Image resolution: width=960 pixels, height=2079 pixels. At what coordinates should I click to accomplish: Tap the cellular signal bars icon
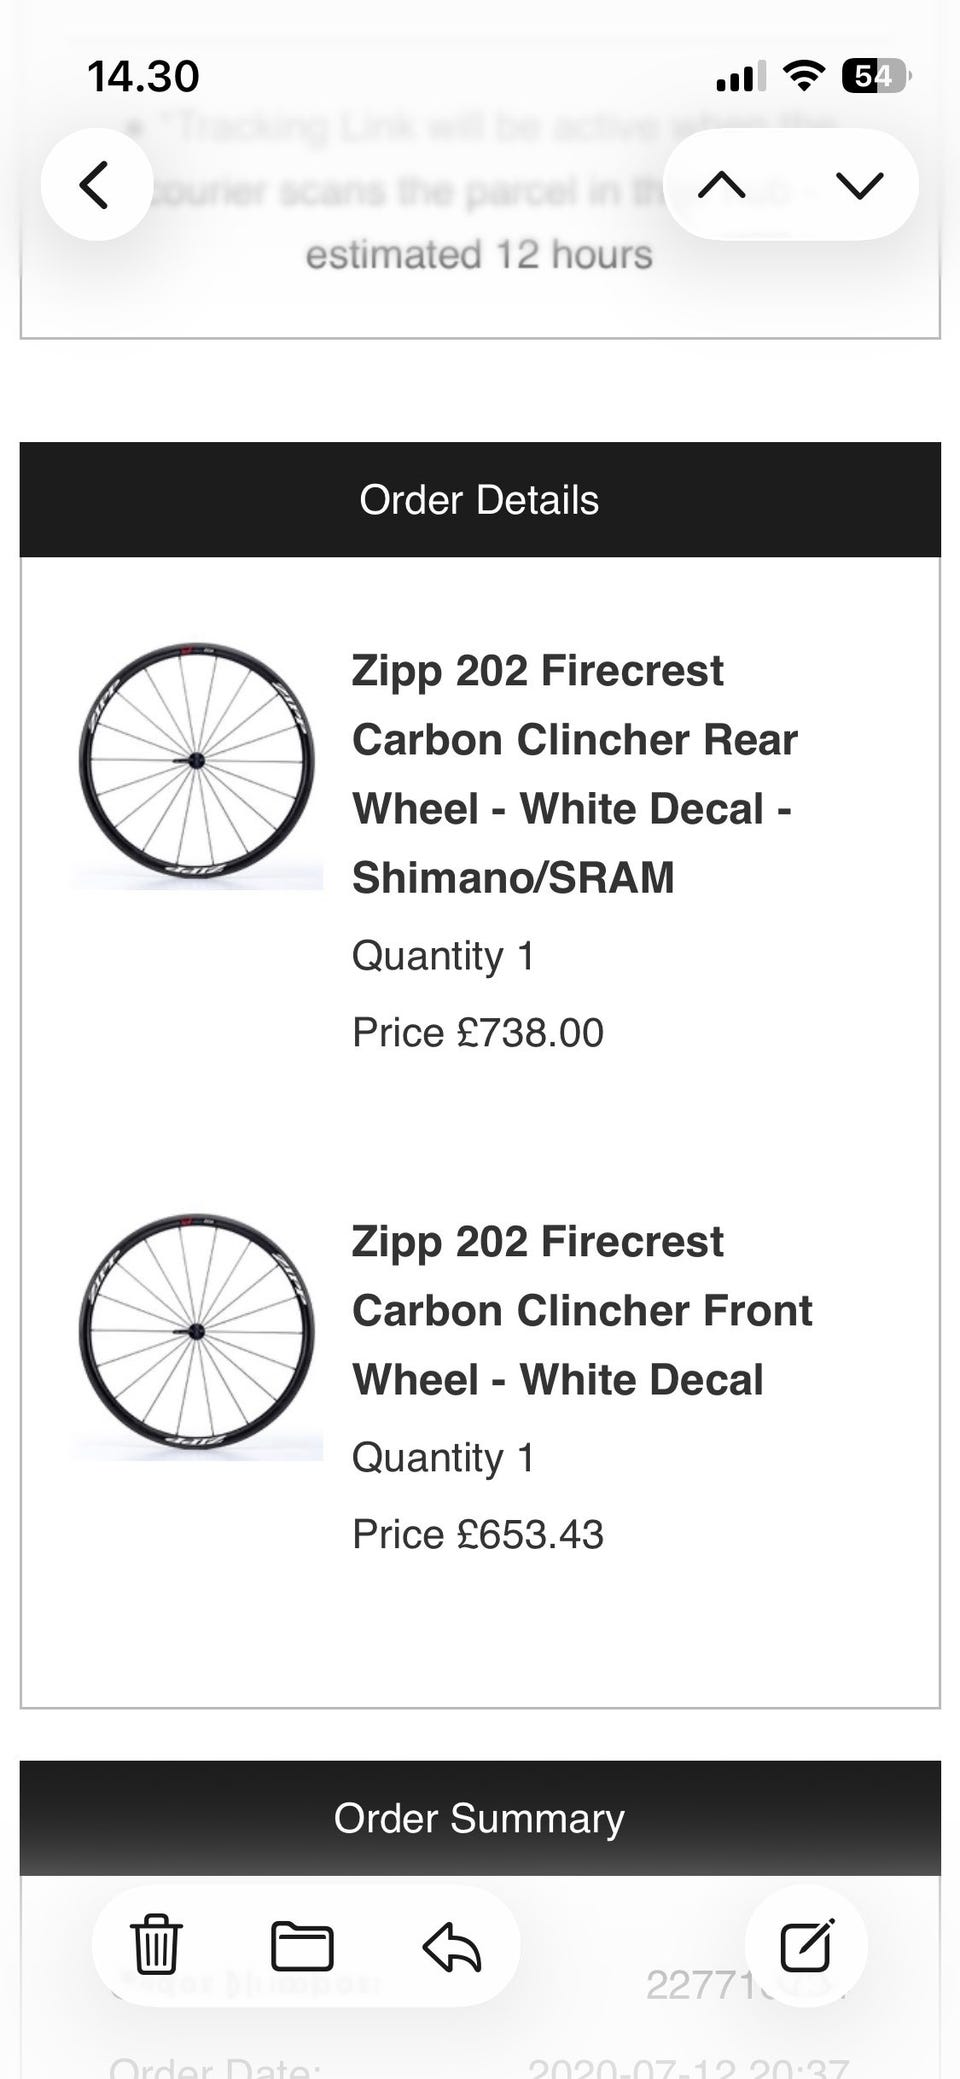pos(741,76)
